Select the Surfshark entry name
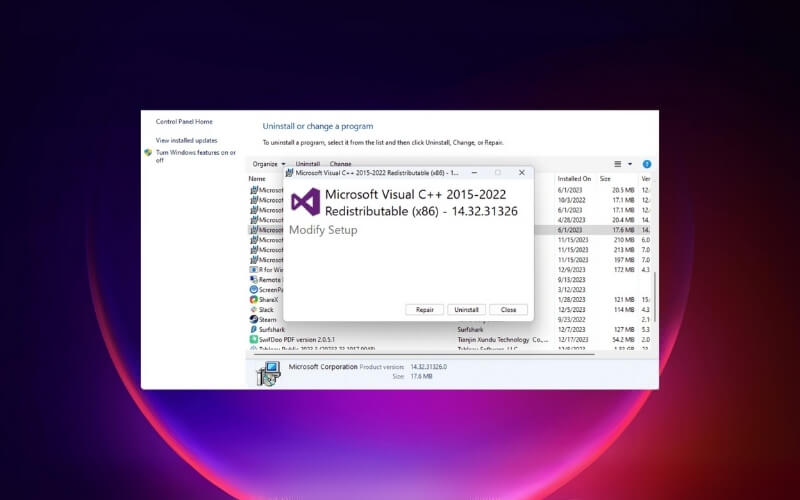 pos(271,330)
